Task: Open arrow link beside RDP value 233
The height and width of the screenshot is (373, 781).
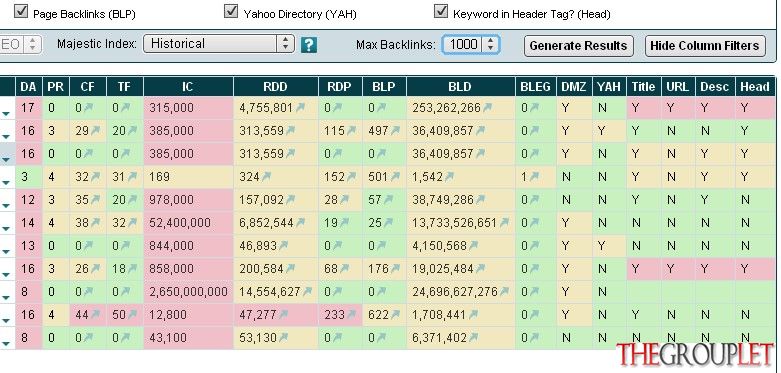Action: 352,315
